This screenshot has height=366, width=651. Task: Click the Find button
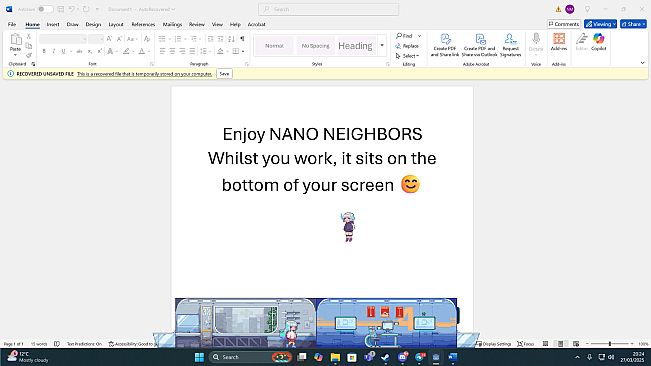(x=404, y=36)
